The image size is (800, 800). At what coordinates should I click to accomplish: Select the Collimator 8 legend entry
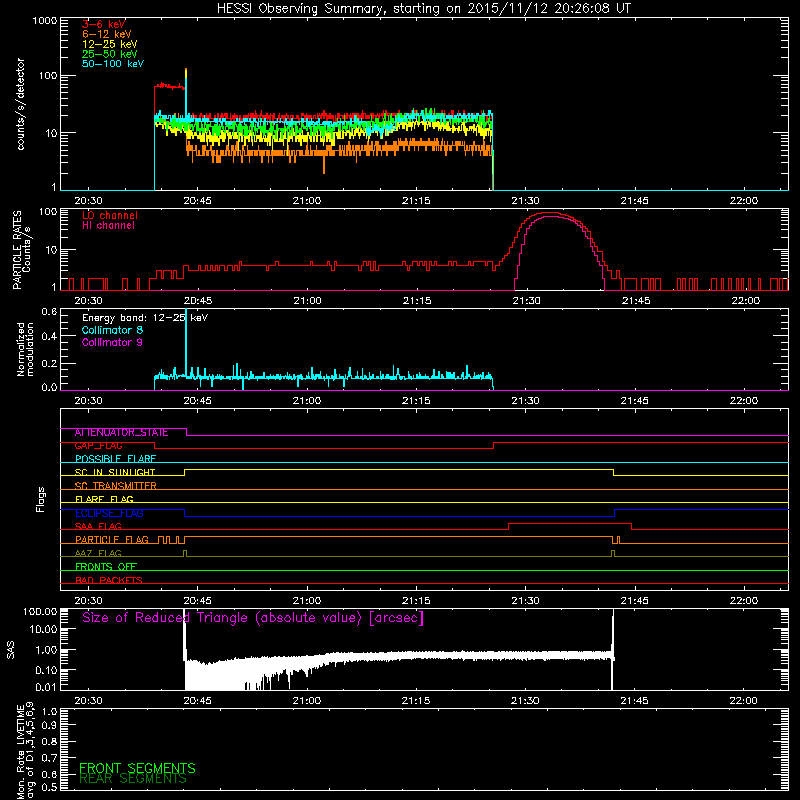(x=112, y=330)
